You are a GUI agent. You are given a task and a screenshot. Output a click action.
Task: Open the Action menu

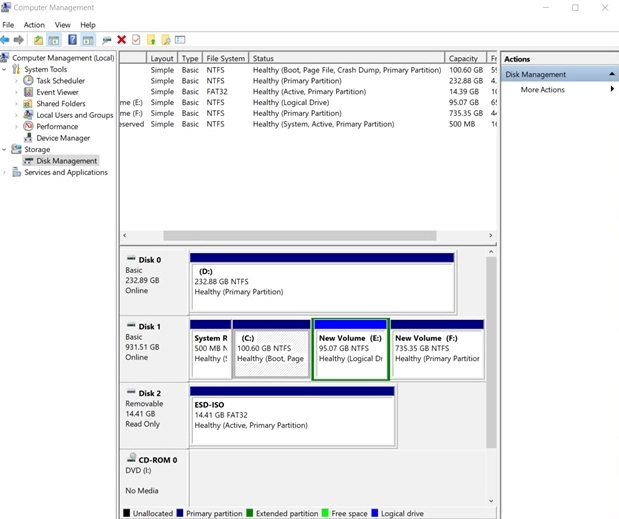pos(34,25)
